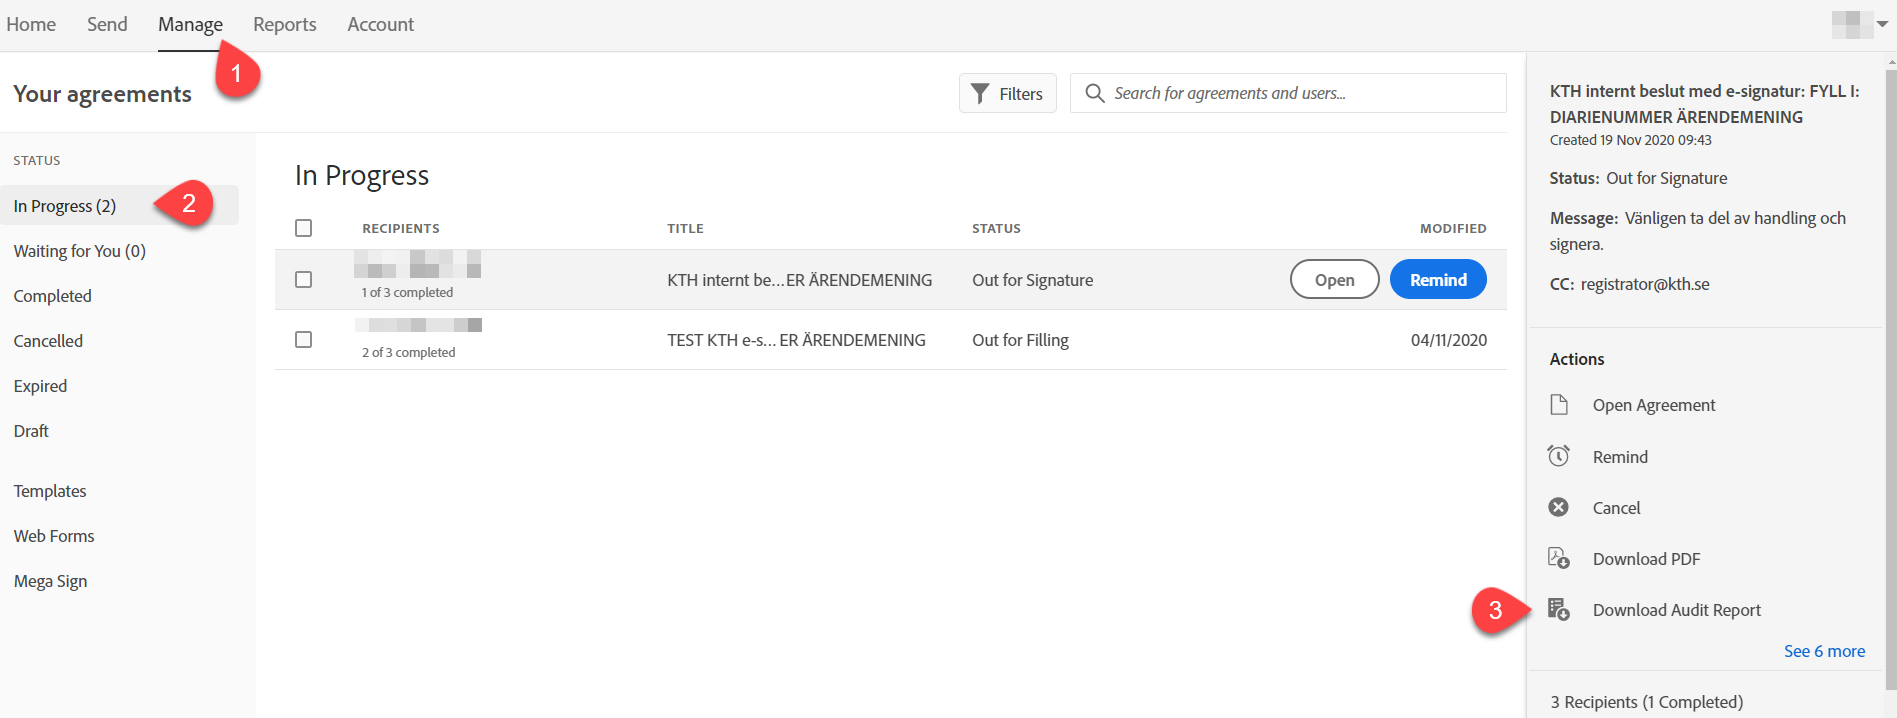Click the Open button on first agreement
The width and height of the screenshot is (1897, 718).
tap(1334, 279)
